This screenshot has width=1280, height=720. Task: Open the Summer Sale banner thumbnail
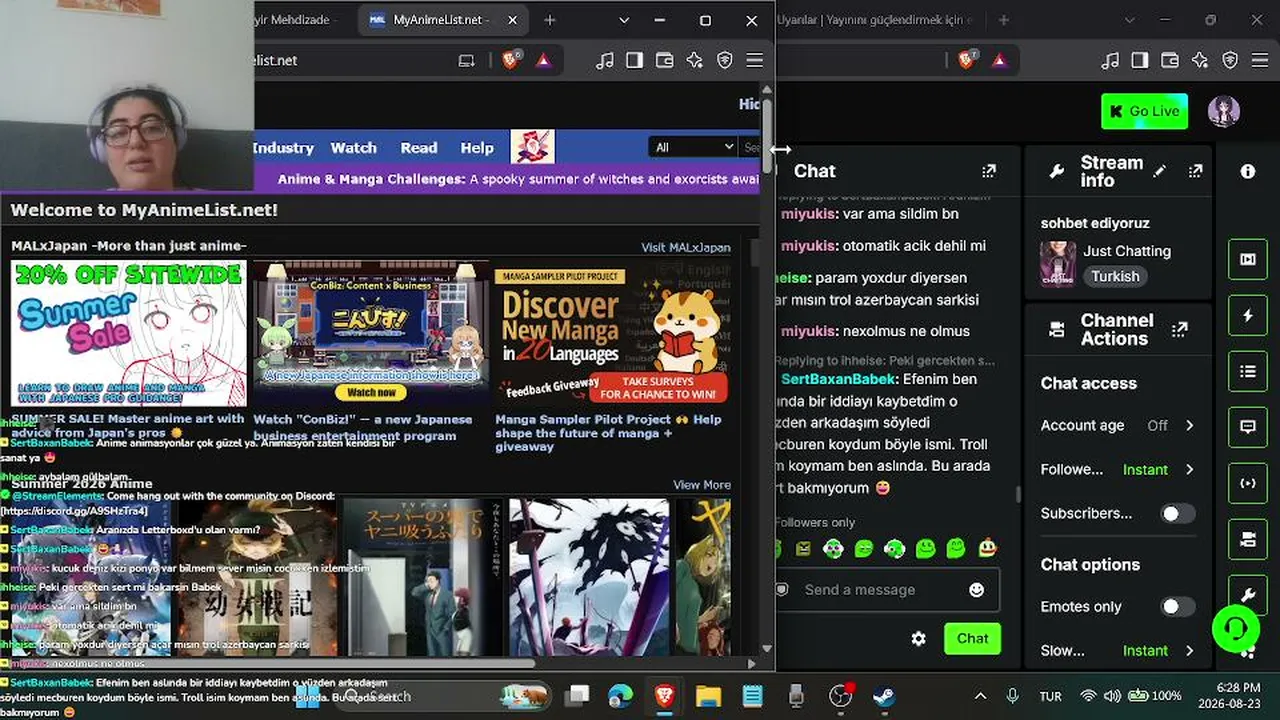(129, 333)
